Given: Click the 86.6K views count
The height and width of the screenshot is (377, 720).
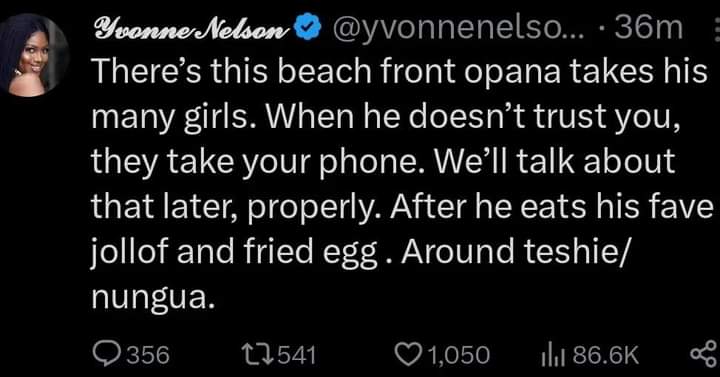Looking at the screenshot, I should [599, 355].
